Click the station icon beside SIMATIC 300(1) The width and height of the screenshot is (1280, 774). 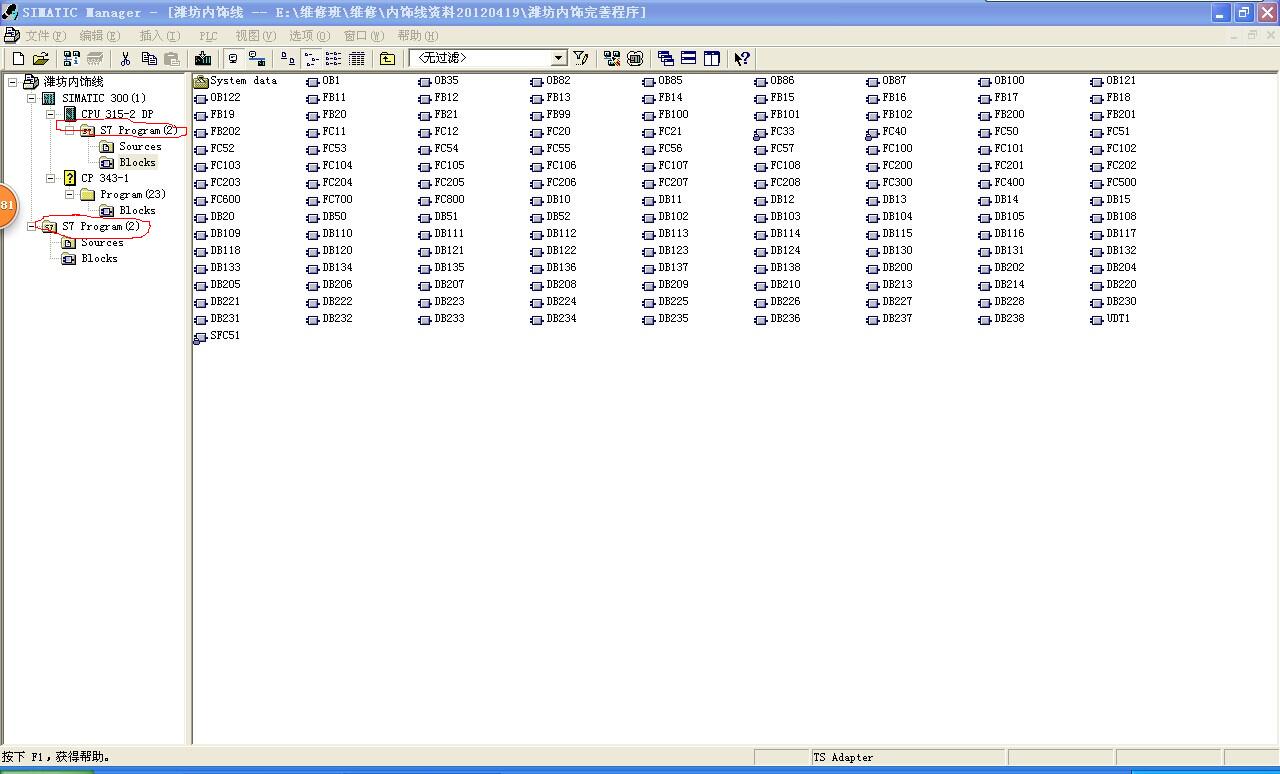coord(49,98)
